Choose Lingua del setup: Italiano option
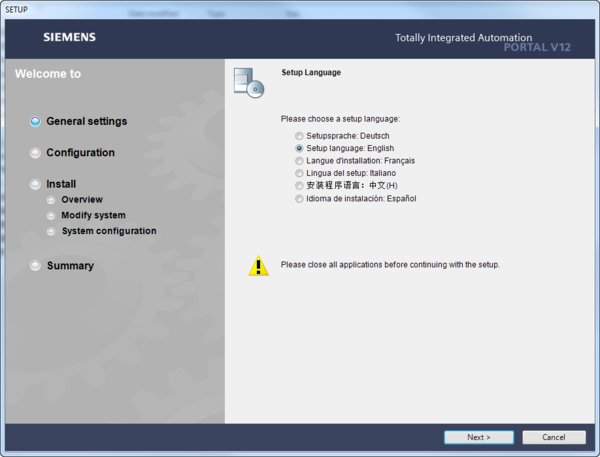Image resolution: width=600 pixels, height=457 pixels. (x=299, y=173)
